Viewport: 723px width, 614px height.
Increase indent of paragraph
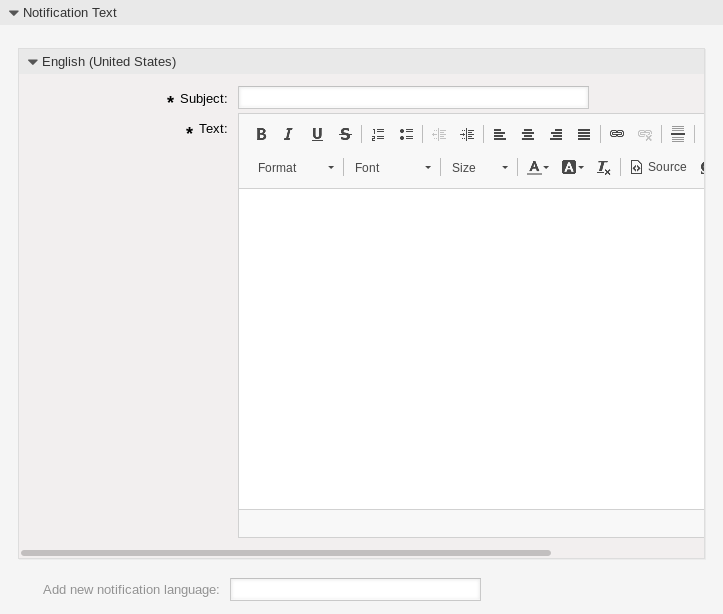467,134
